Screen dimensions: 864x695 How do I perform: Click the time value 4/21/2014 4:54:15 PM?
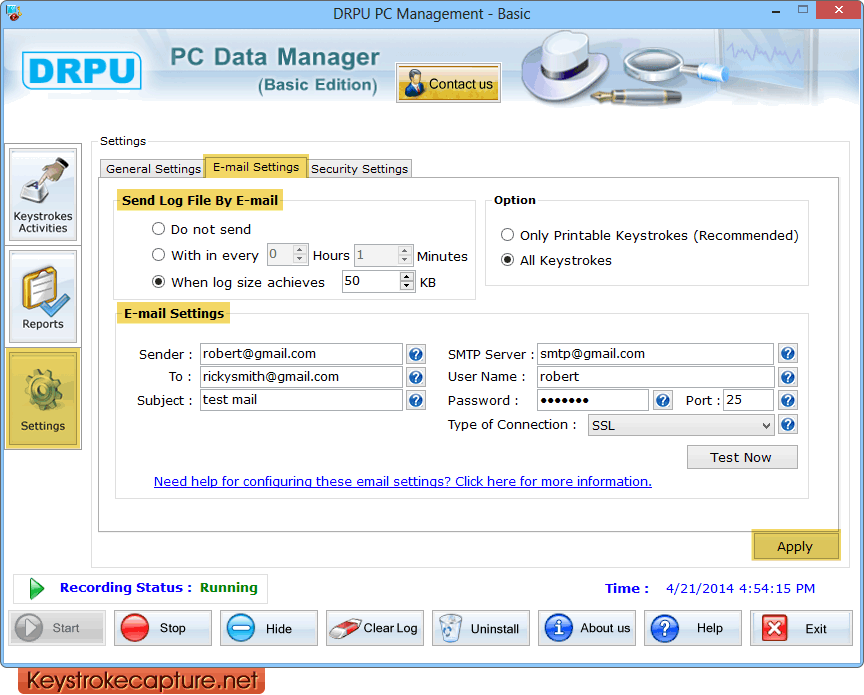point(740,589)
